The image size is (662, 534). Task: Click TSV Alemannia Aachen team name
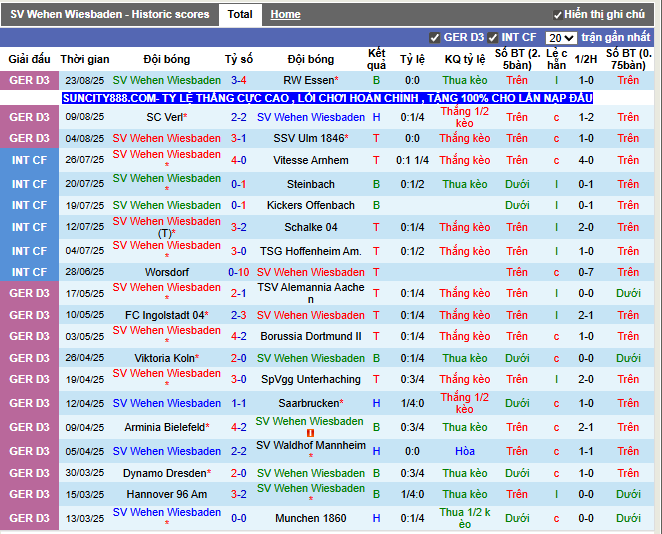[x=311, y=293]
